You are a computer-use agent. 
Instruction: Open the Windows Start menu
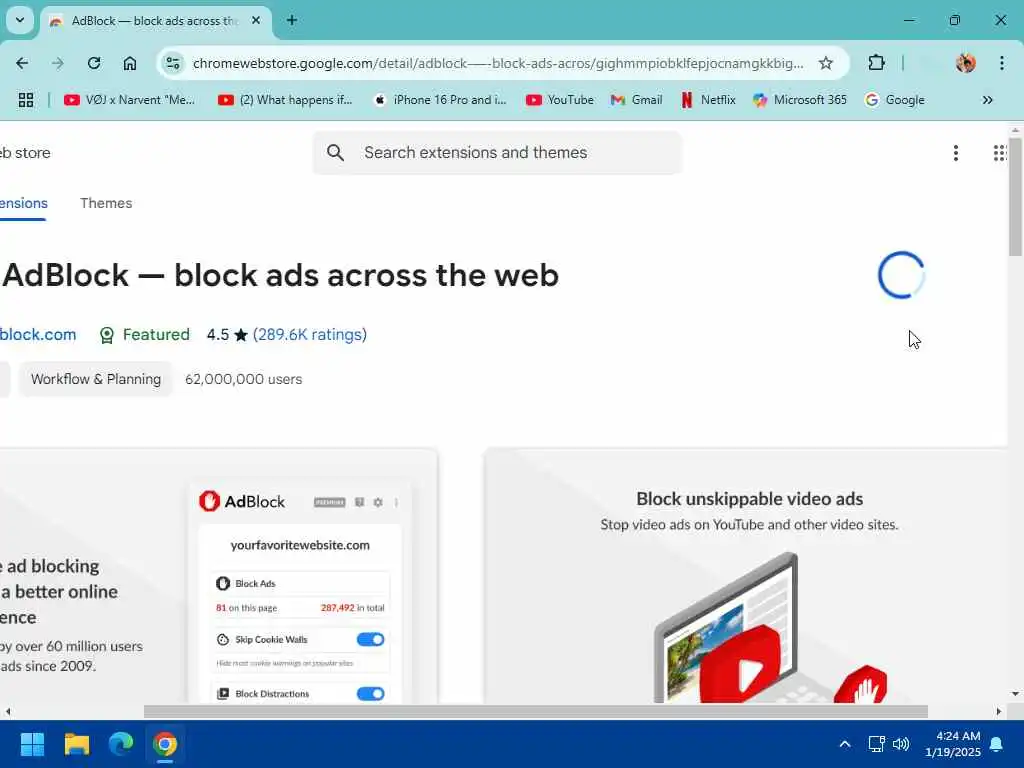coord(32,744)
